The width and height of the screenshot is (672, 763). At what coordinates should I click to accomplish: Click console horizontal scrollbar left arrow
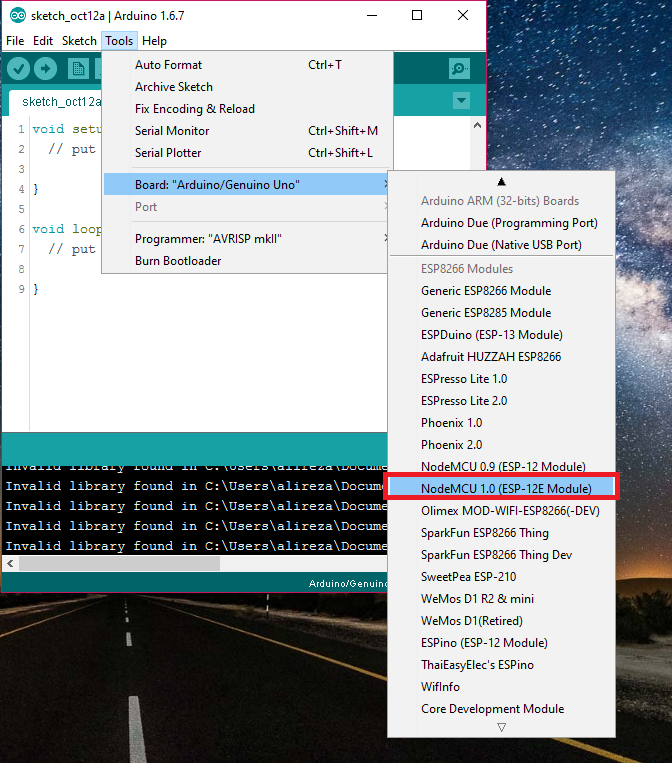(x=10, y=564)
